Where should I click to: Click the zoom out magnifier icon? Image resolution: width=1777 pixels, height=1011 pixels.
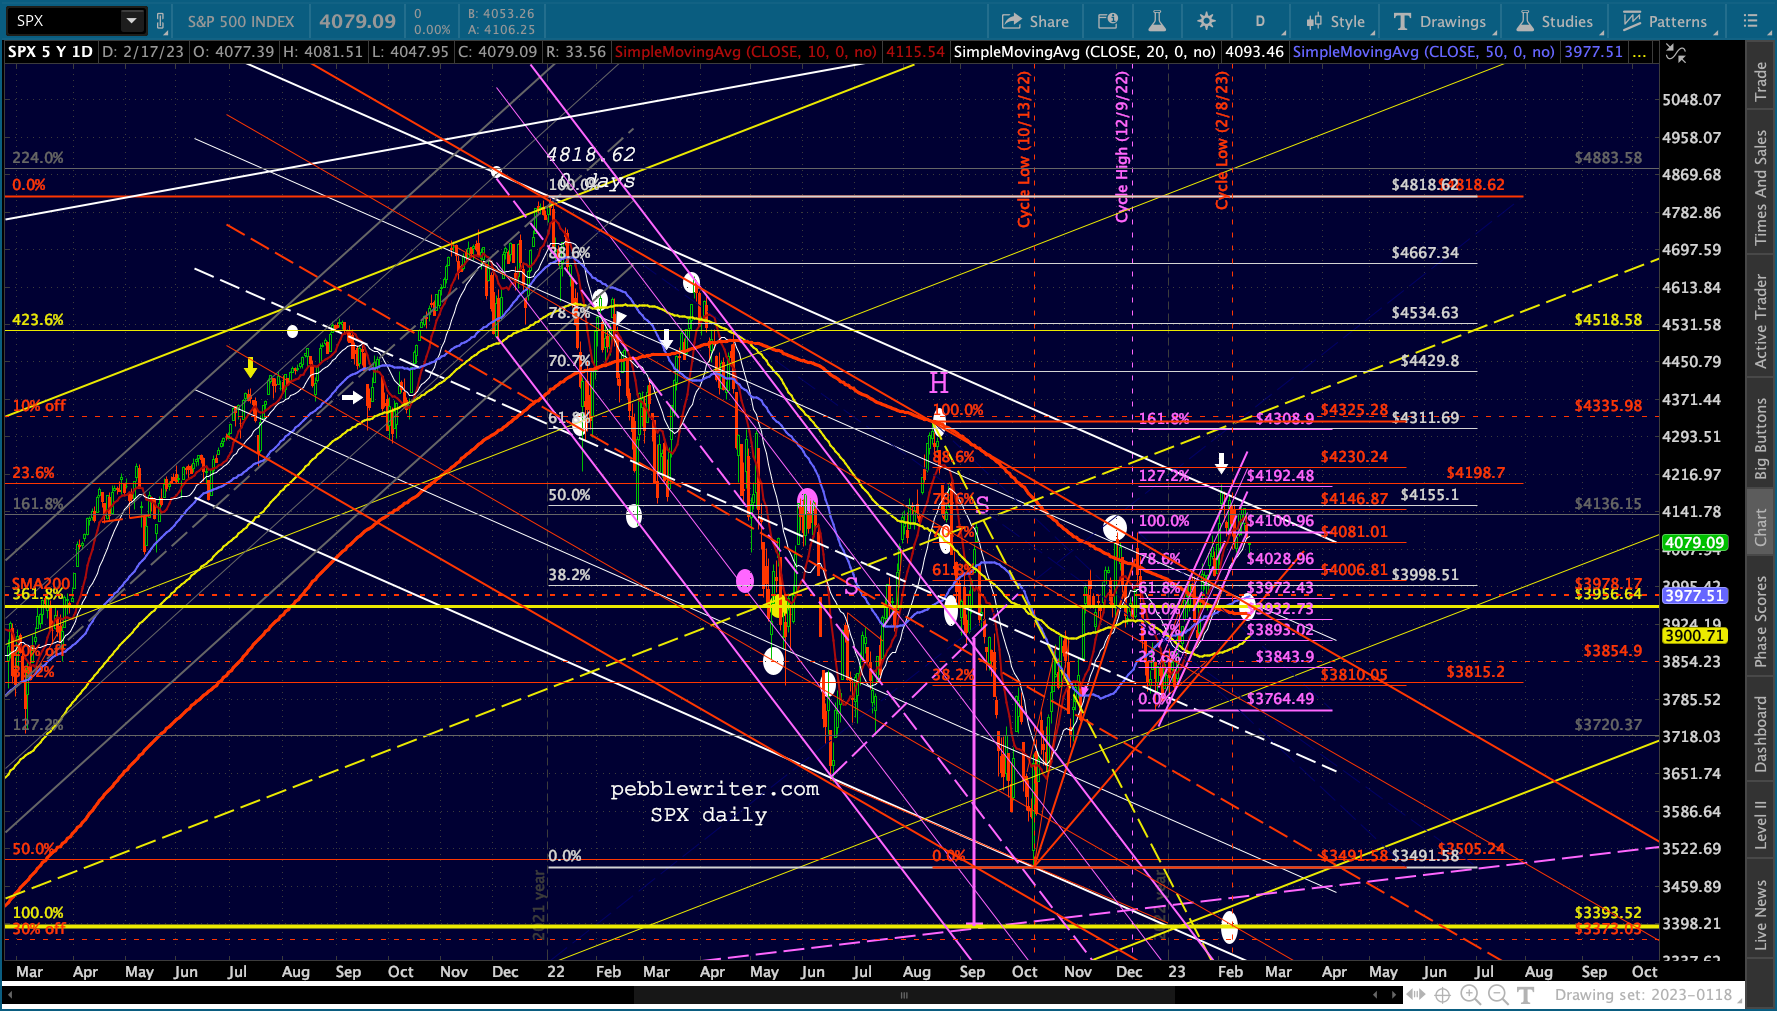pos(1497,995)
